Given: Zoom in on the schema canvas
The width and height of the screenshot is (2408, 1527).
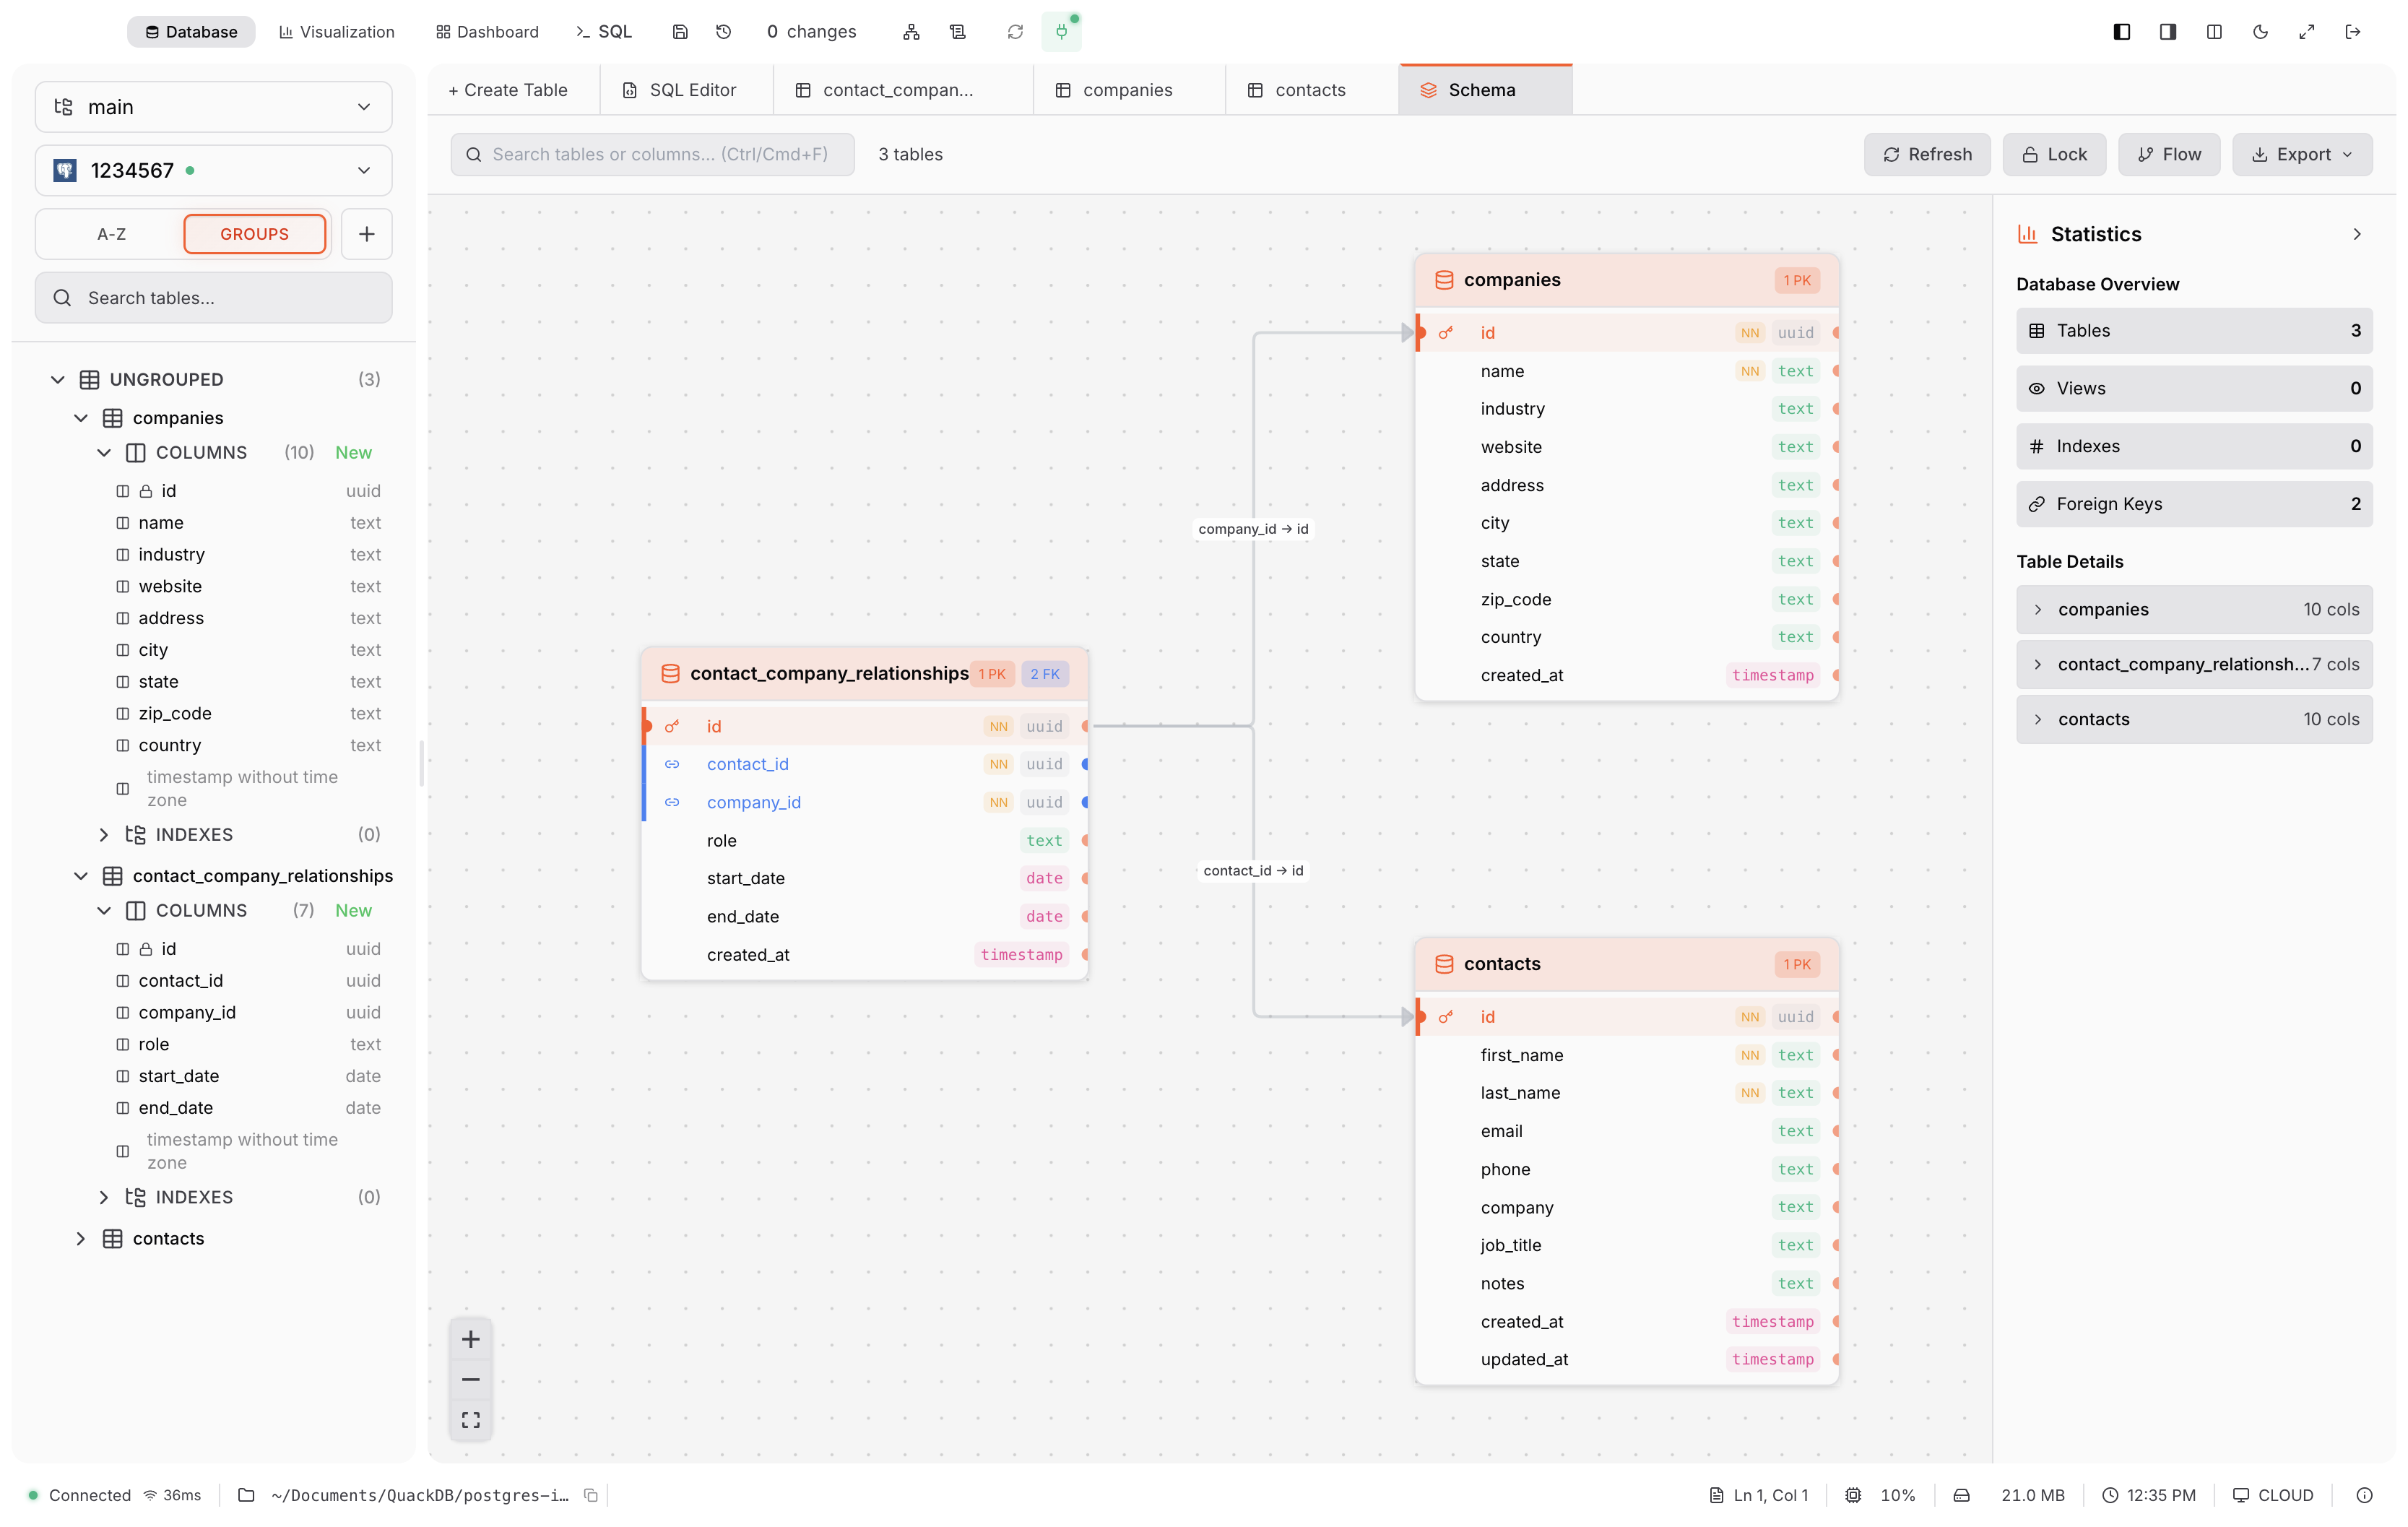Looking at the screenshot, I should [x=471, y=1339].
